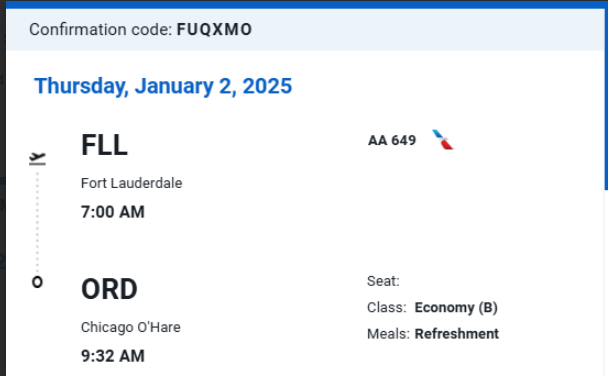The width and height of the screenshot is (608, 376).
Task: Click the Refreshment meals value
Action: [x=457, y=334]
